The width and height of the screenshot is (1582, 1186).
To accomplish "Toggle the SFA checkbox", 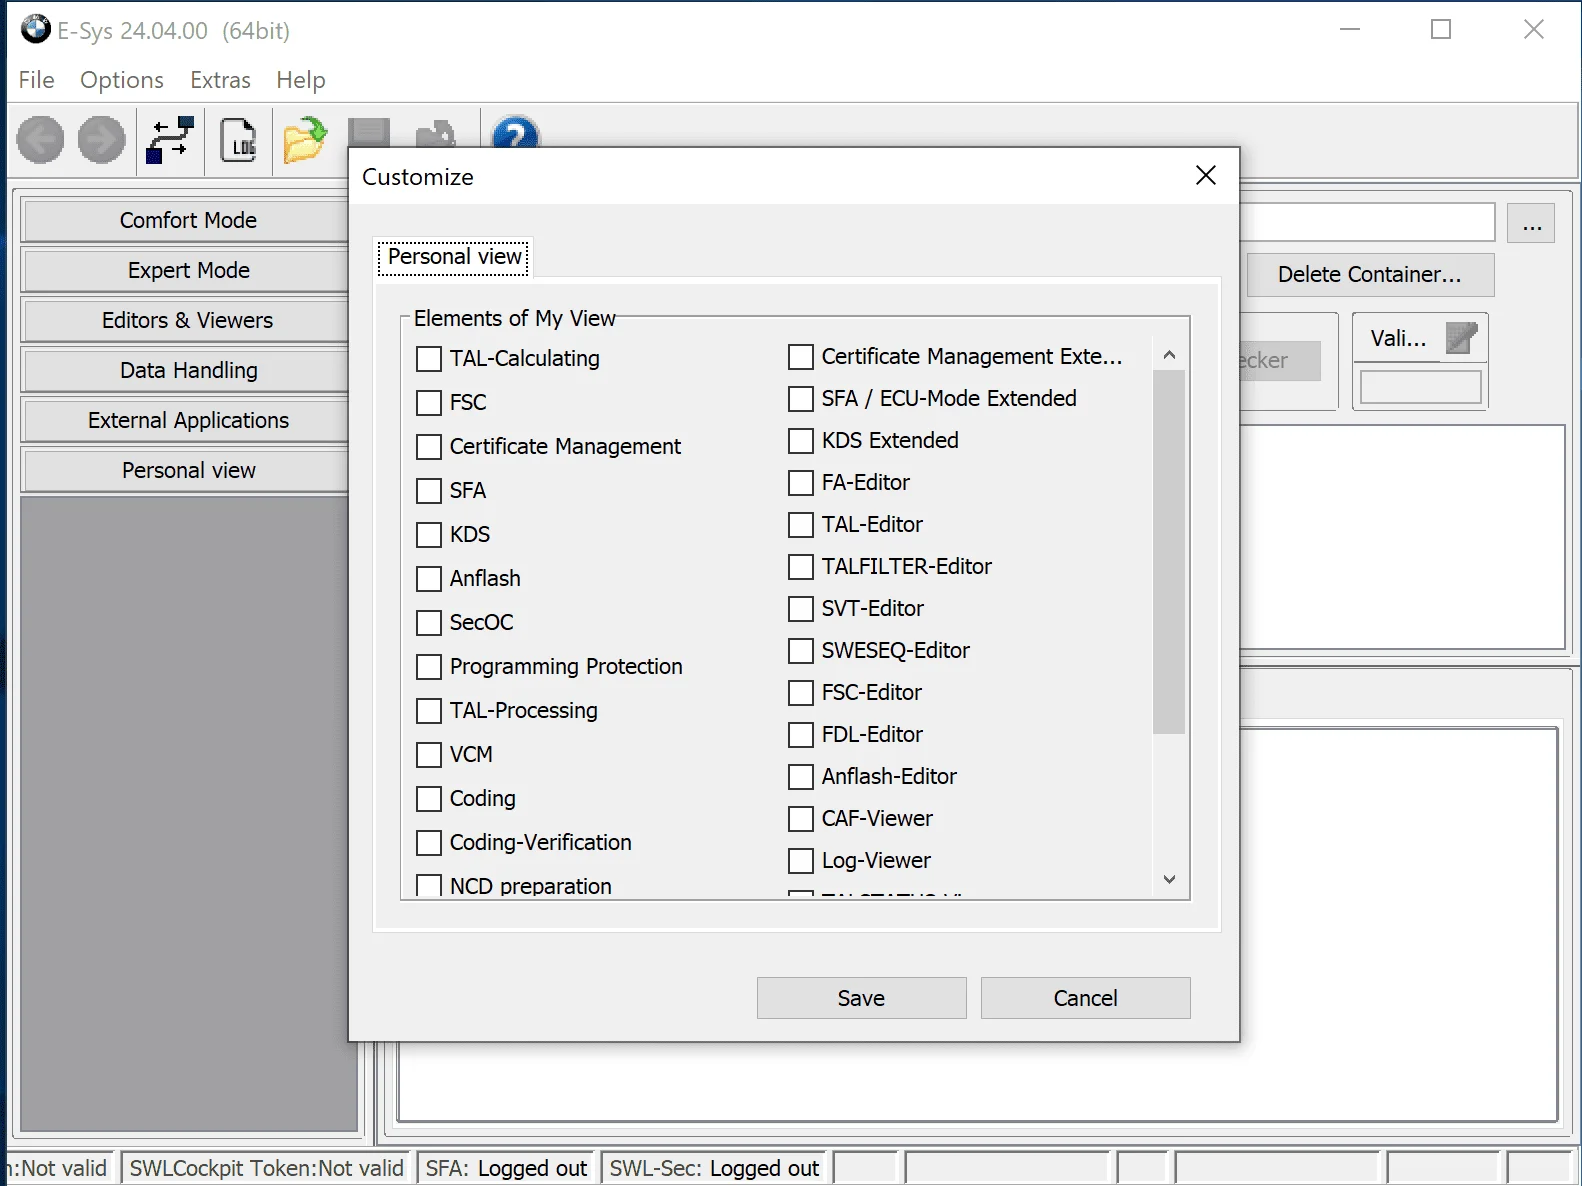I will tap(429, 491).
